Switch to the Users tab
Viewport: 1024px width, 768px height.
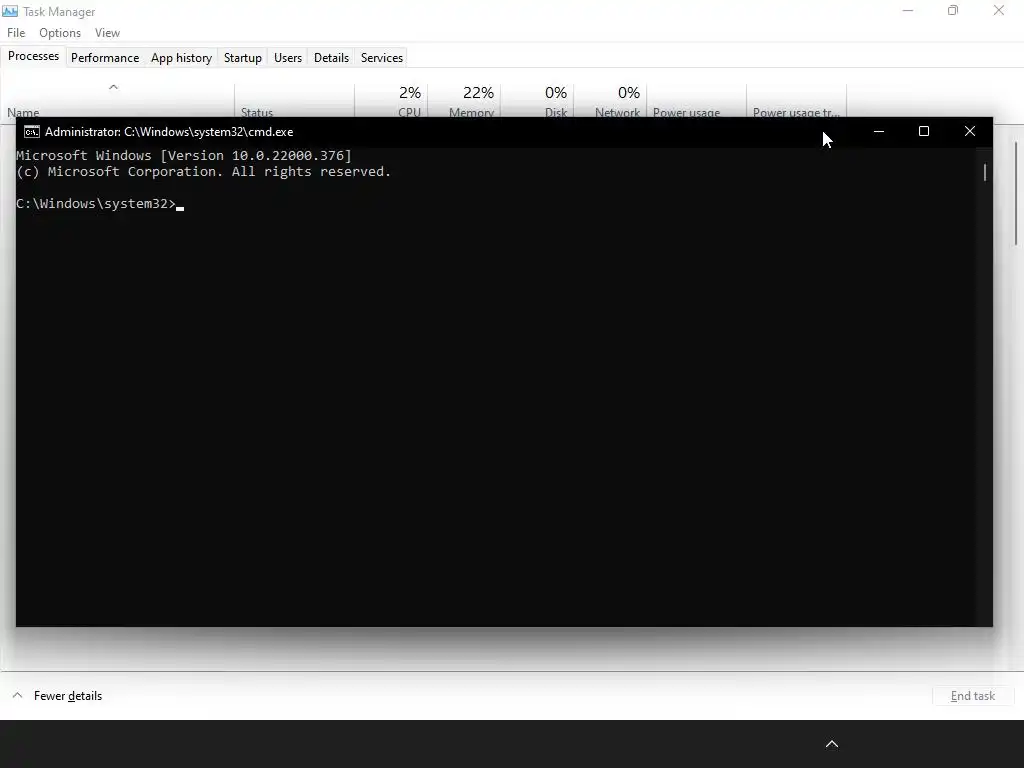[x=287, y=57]
